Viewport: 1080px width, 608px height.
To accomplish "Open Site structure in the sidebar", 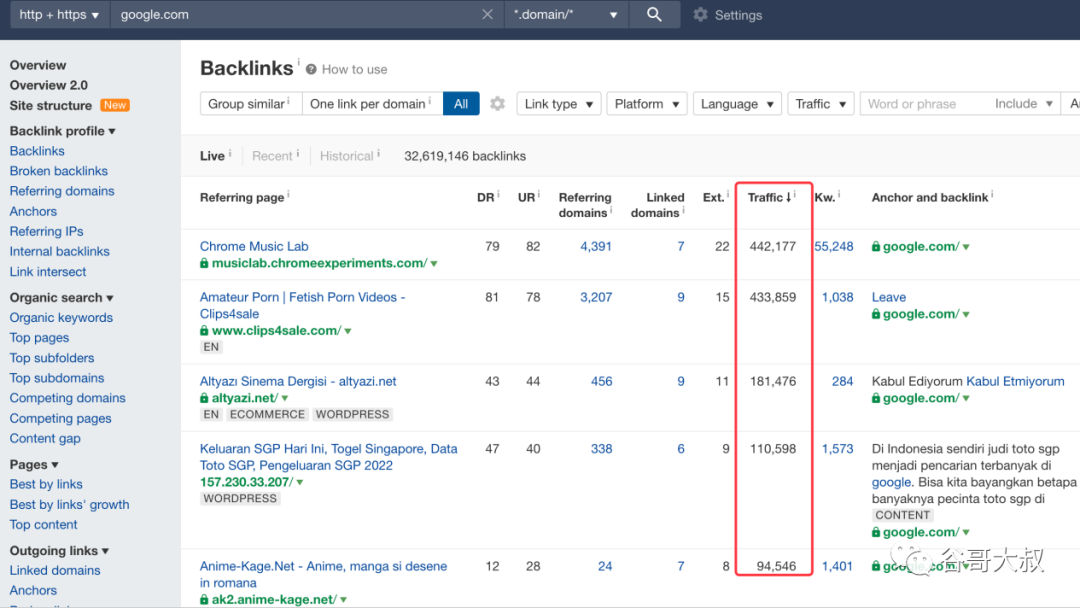I will pyautogui.click(x=50, y=105).
